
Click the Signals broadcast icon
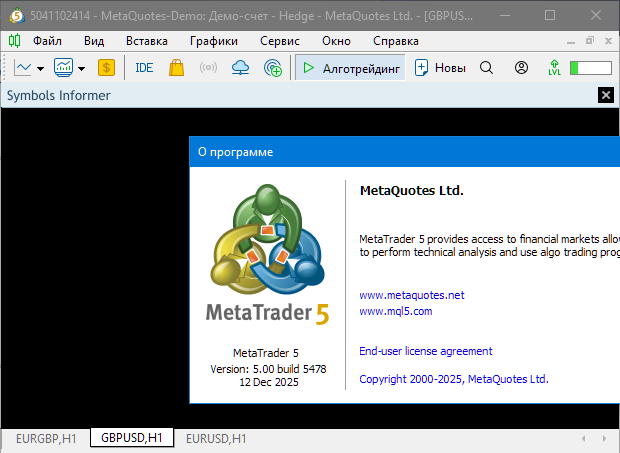(208, 68)
